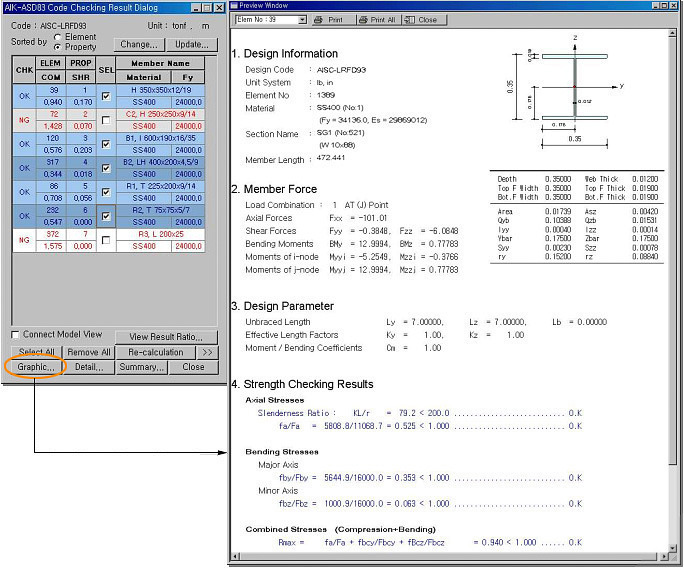The image size is (684, 568).
Task: Click member name R3, L 200x25
Action: (x=161, y=234)
